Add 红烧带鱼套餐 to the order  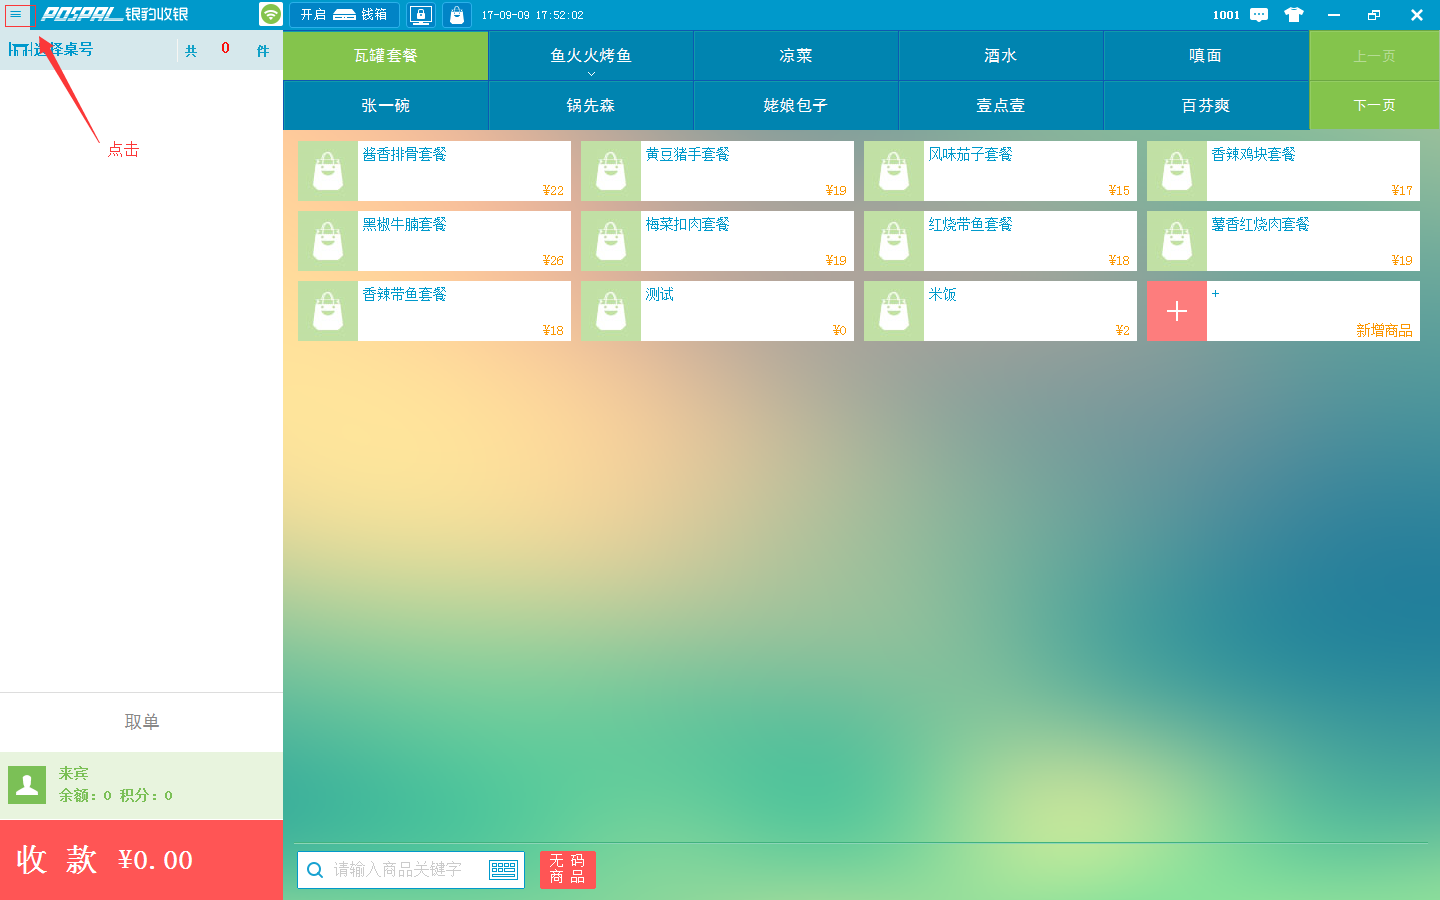click(1000, 241)
